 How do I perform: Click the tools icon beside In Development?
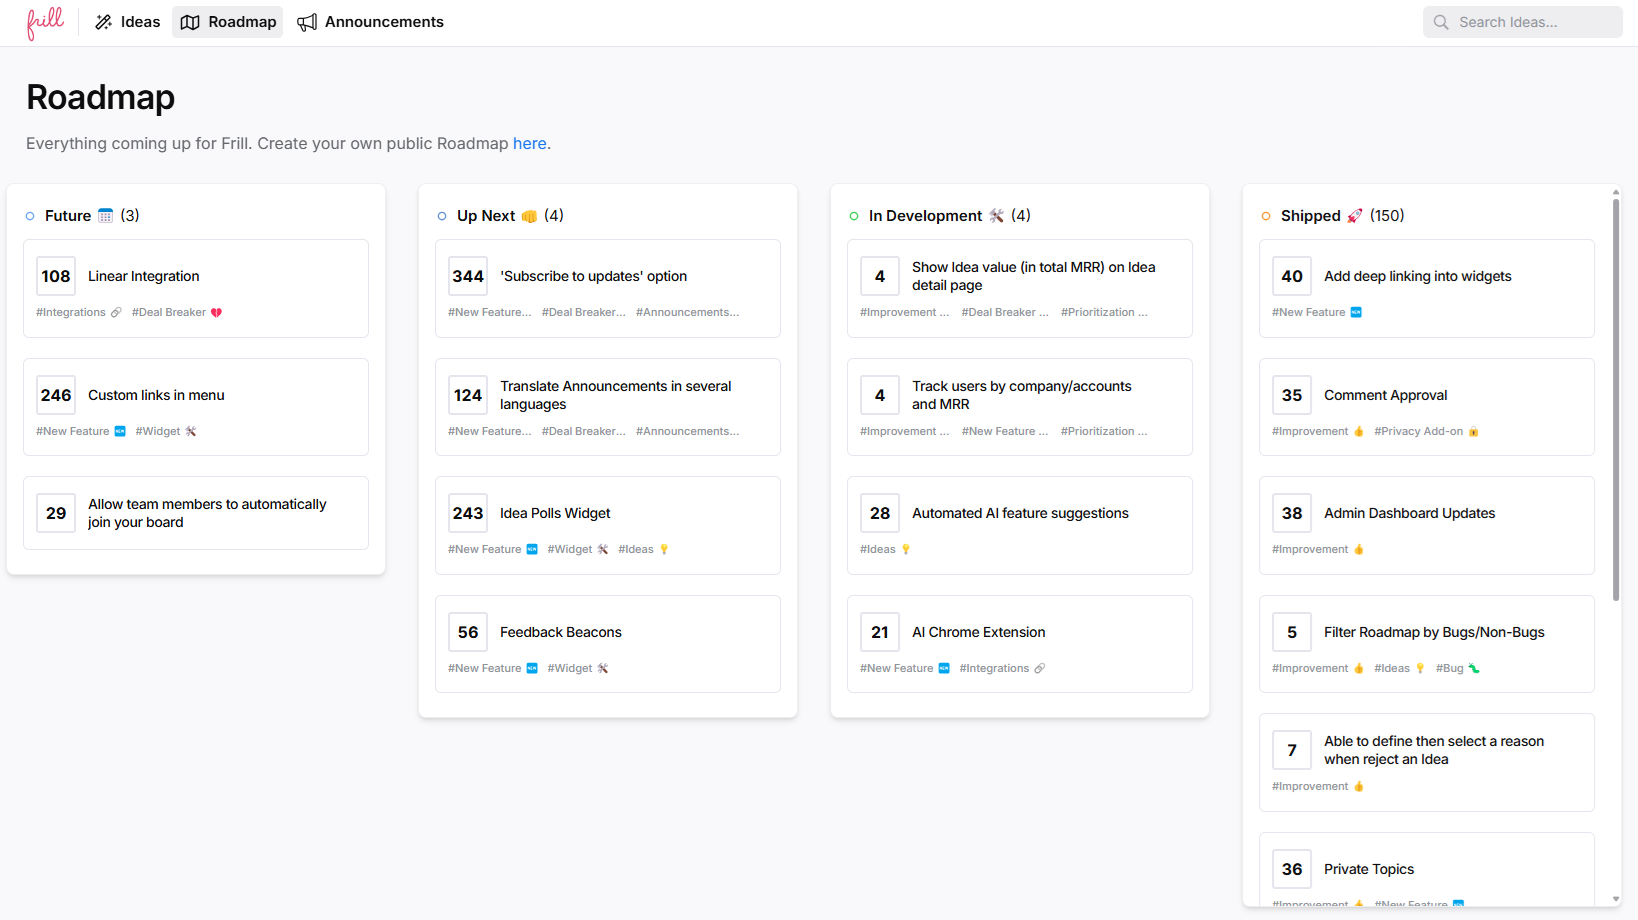(x=996, y=216)
